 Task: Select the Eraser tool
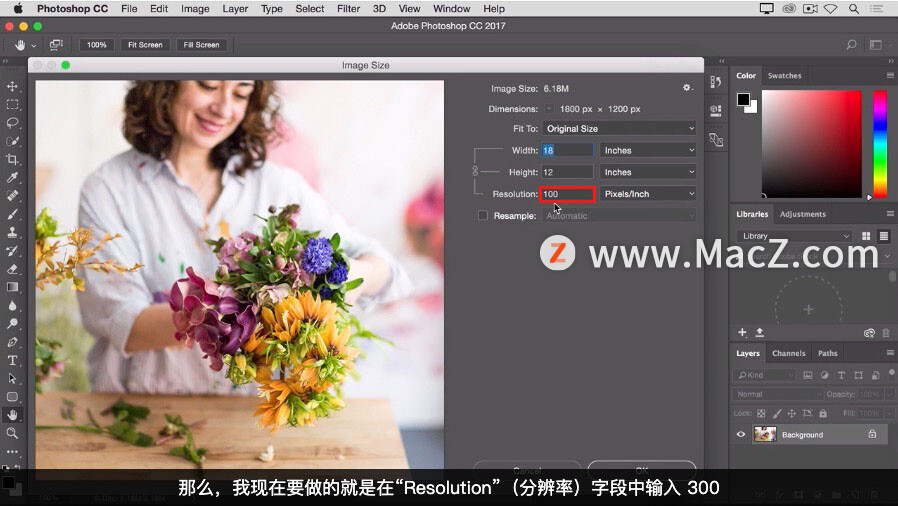12,269
